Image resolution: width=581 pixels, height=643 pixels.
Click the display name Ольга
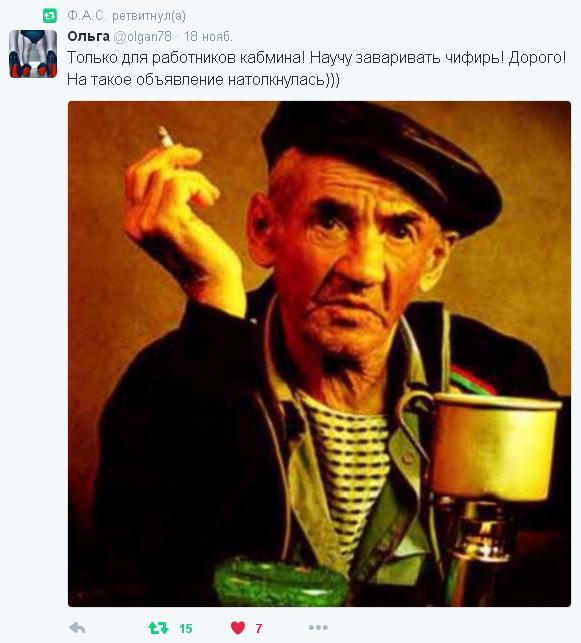88,36
